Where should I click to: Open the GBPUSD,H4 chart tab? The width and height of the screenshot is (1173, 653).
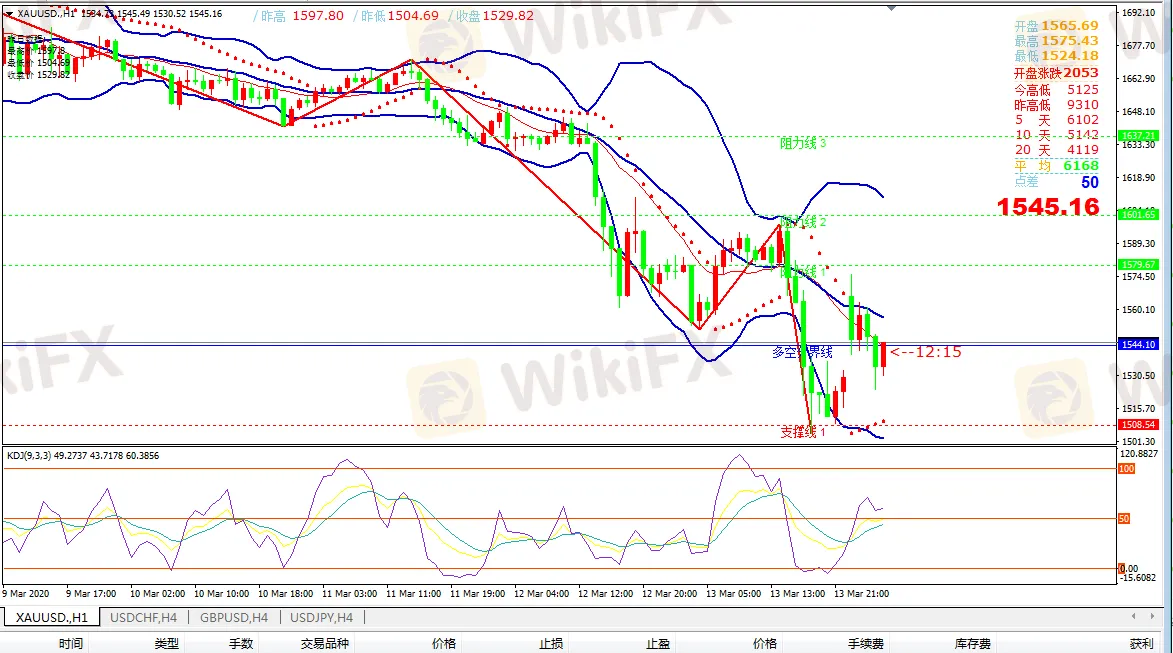(x=233, y=617)
